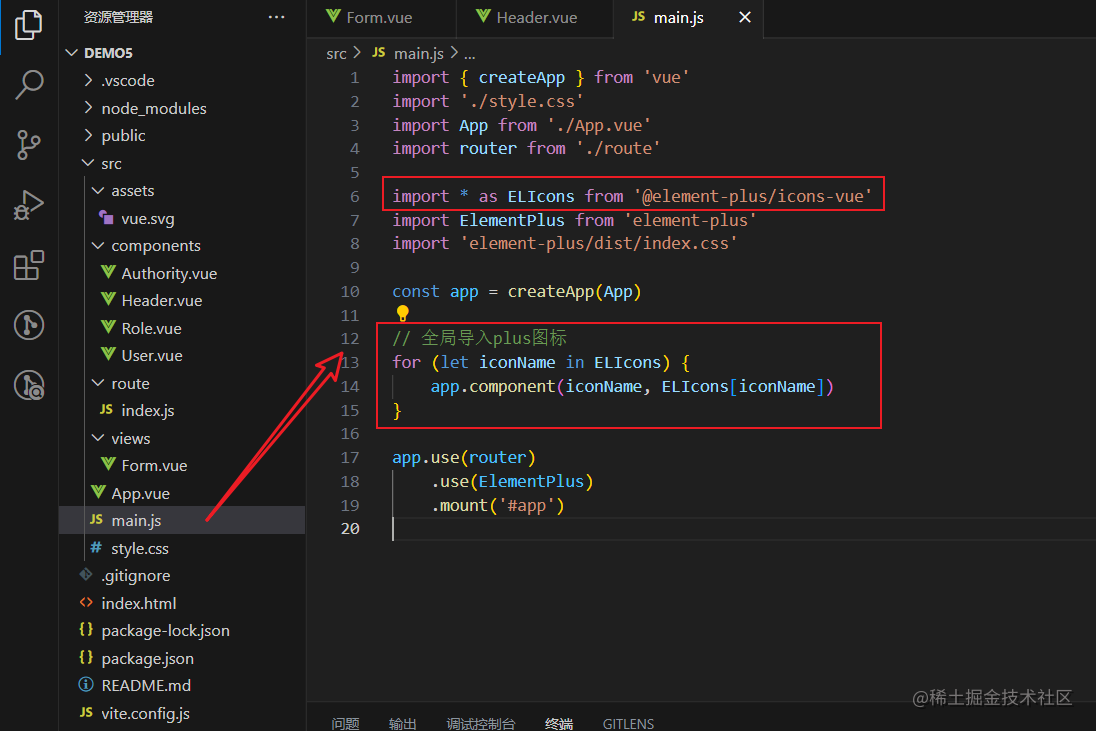Click '@element-plus/icons-vue' import string
Image resolution: width=1096 pixels, height=731 pixels.
point(753,196)
